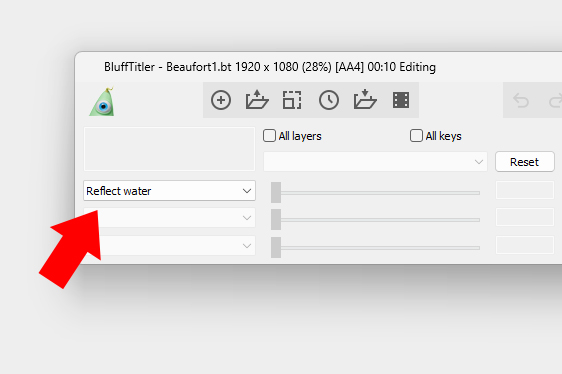Click the third slider handle

[x=276, y=247]
